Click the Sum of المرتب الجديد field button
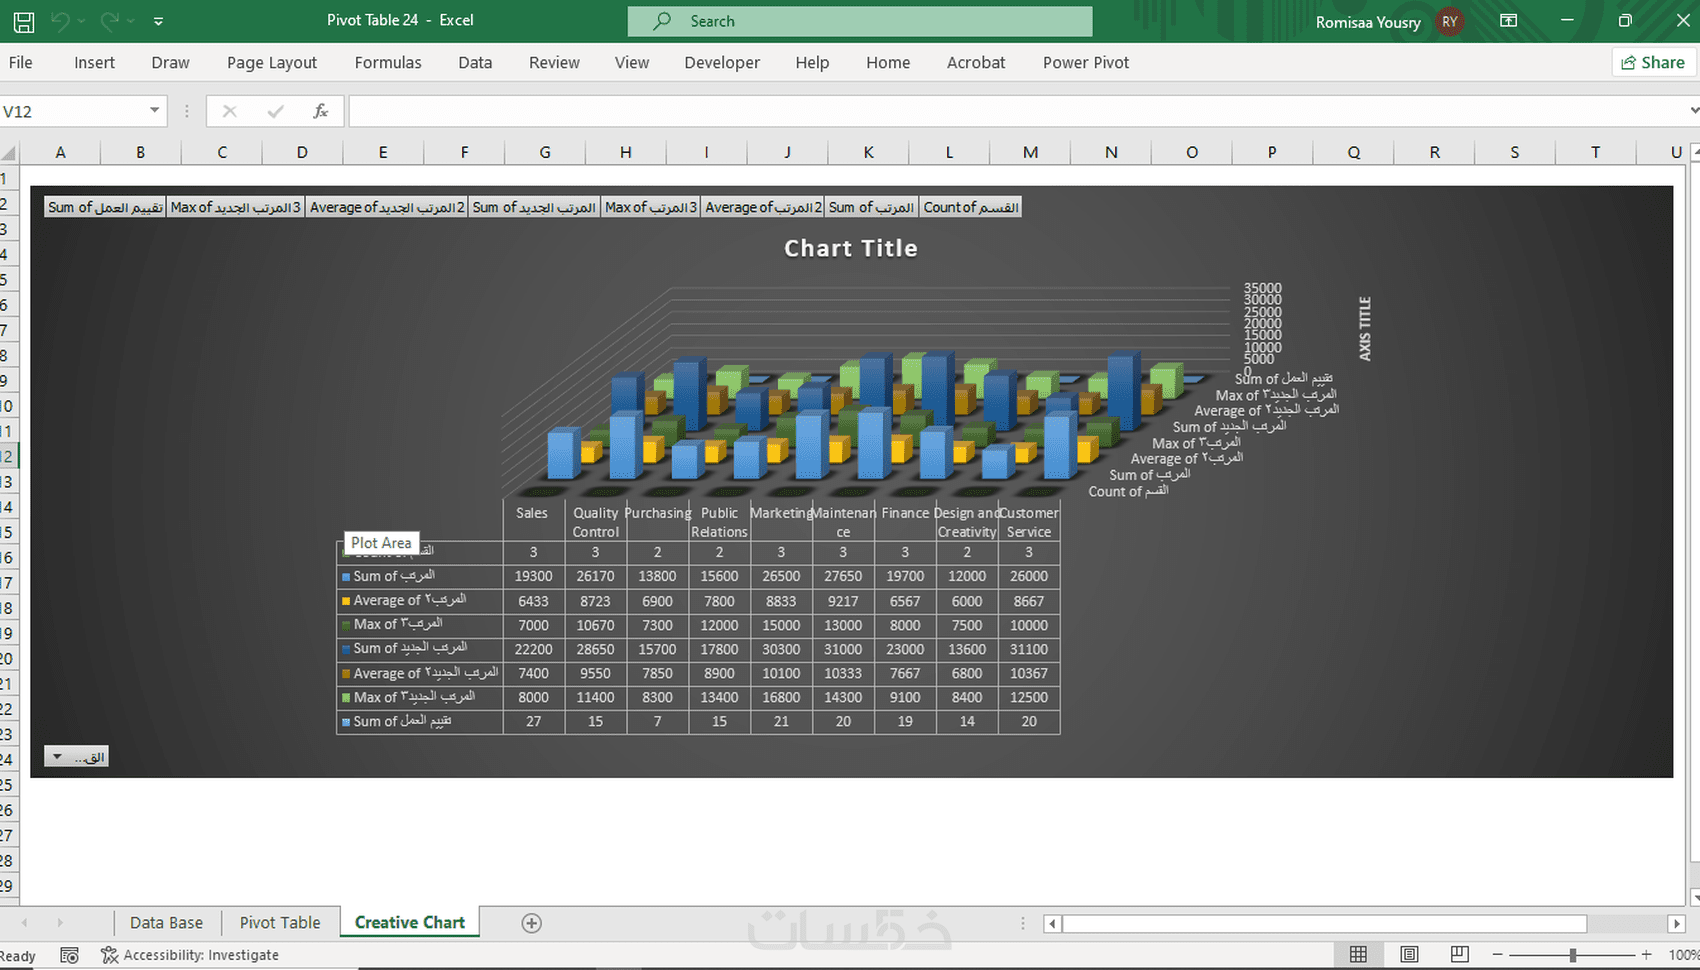Screen dimensions: 1700x970 534,207
